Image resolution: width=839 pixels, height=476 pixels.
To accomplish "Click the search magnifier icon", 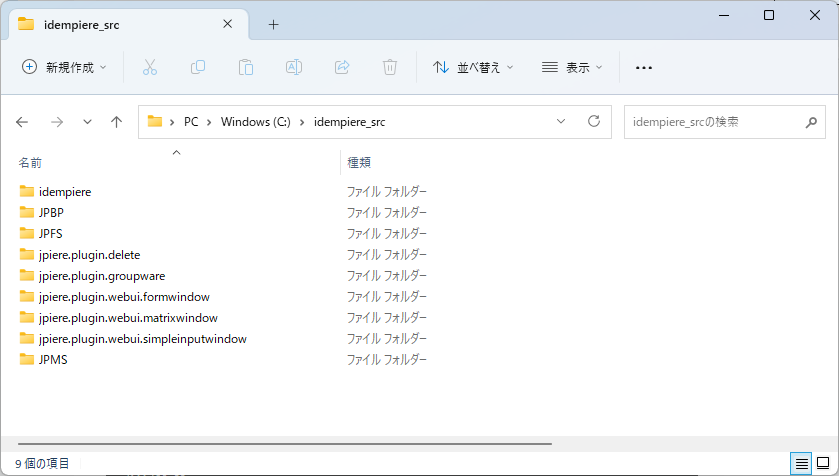I will click(x=811, y=122).
